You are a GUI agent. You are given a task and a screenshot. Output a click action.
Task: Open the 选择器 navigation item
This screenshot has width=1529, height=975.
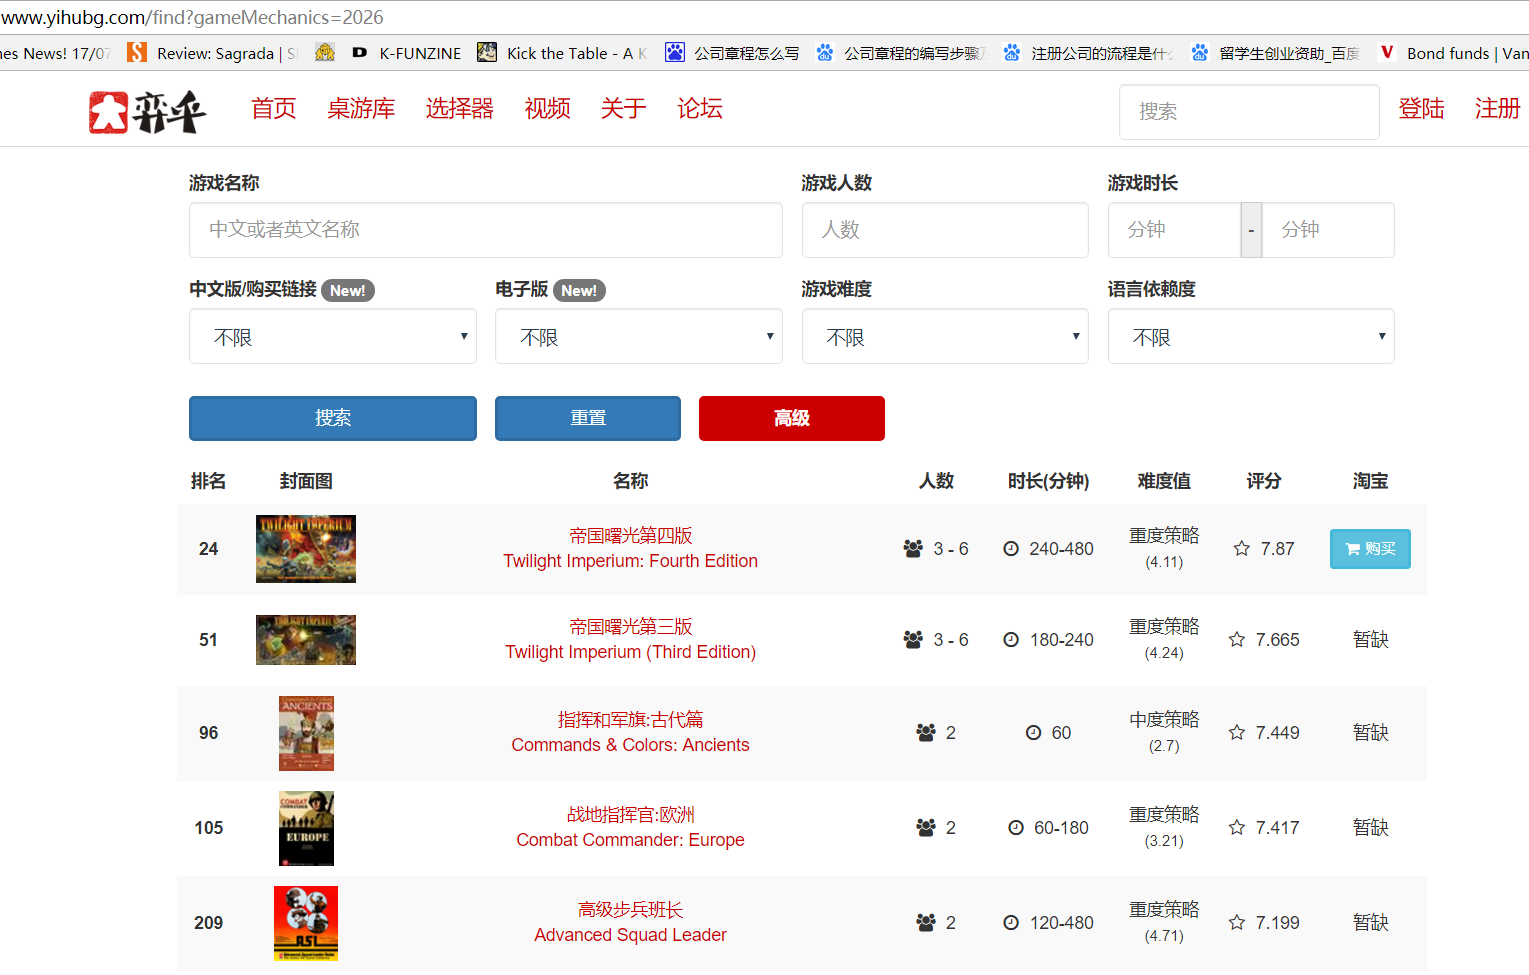(x=460, y=109)
